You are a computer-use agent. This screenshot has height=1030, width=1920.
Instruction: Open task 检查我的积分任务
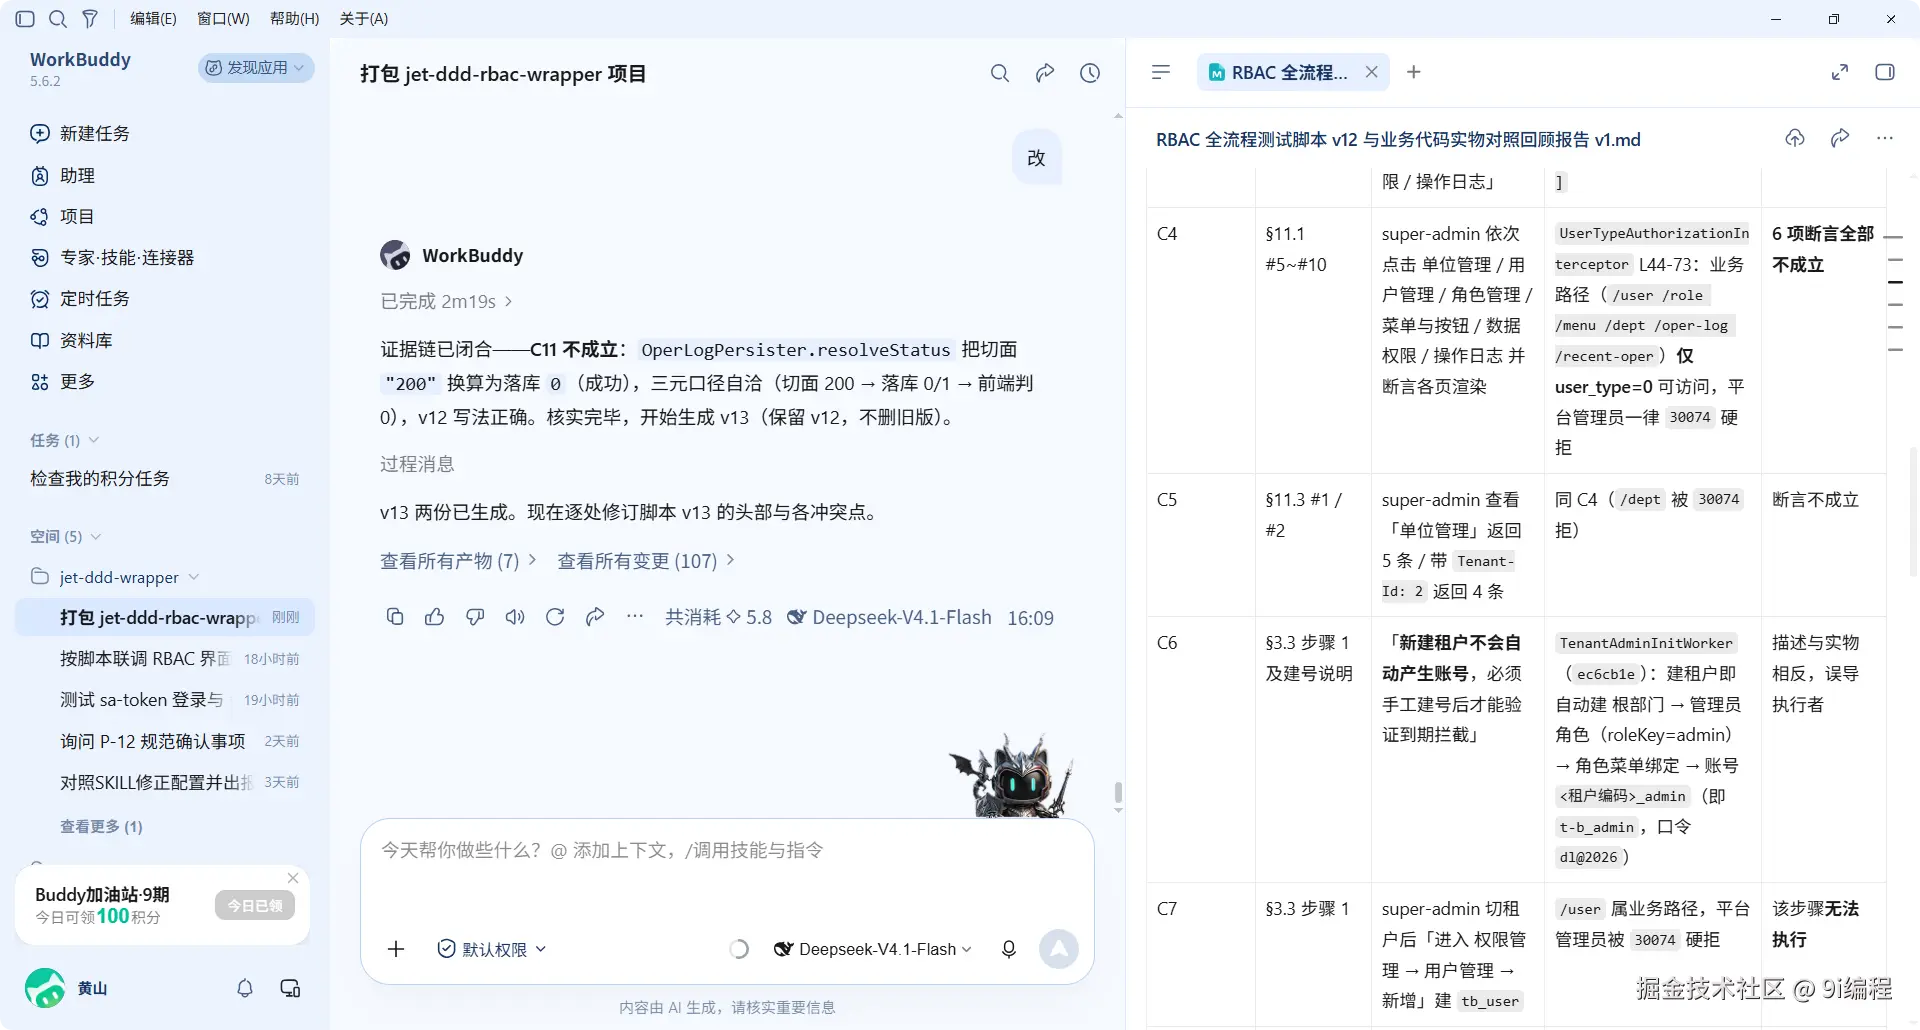coord(165,479)
